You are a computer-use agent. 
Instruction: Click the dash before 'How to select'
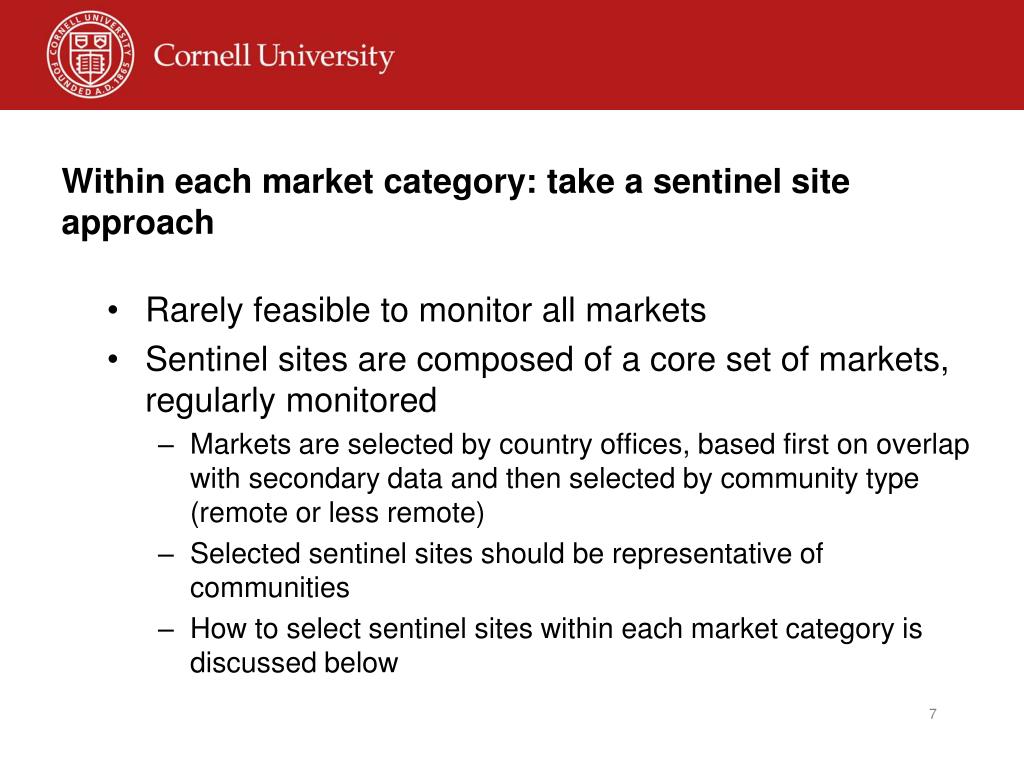pyautogui.click(x=167, y=630)
